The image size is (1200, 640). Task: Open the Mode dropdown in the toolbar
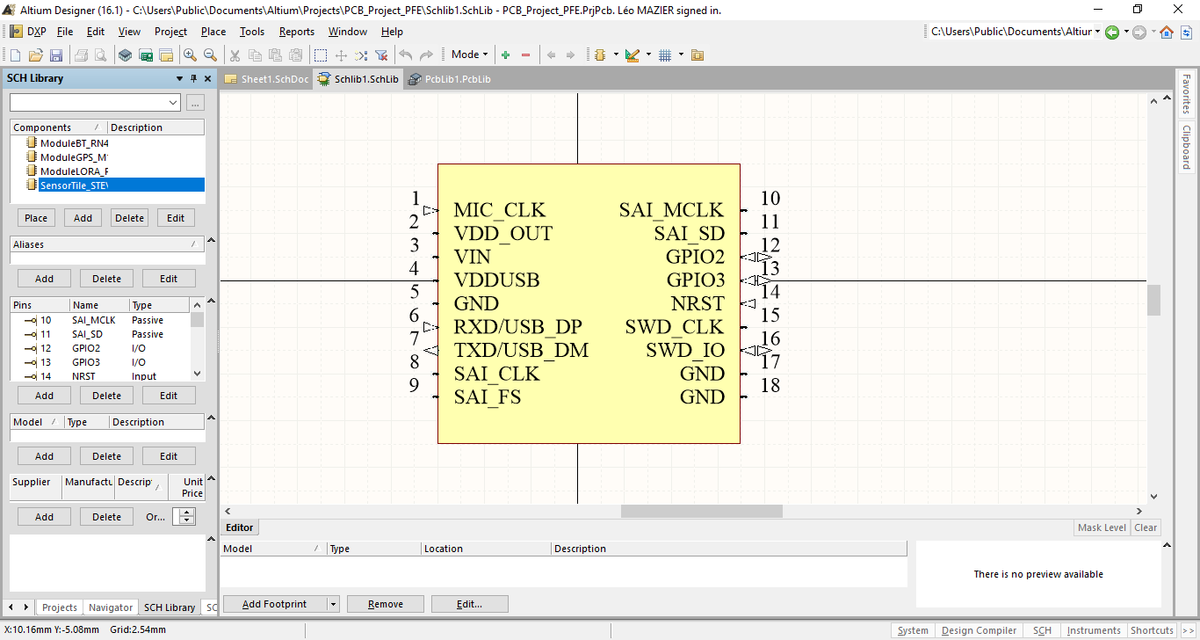point(469,54)
